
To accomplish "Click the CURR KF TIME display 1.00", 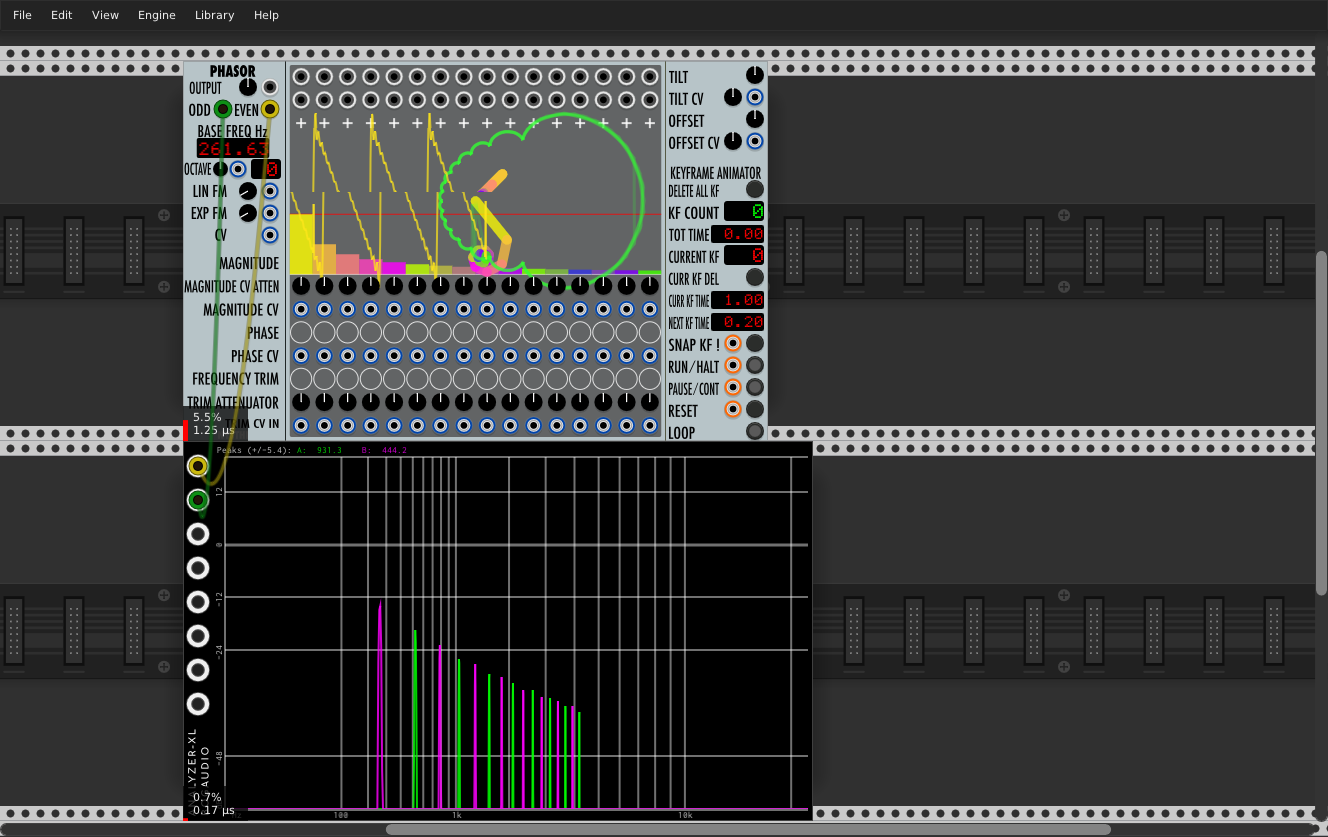I will (738, 300).
